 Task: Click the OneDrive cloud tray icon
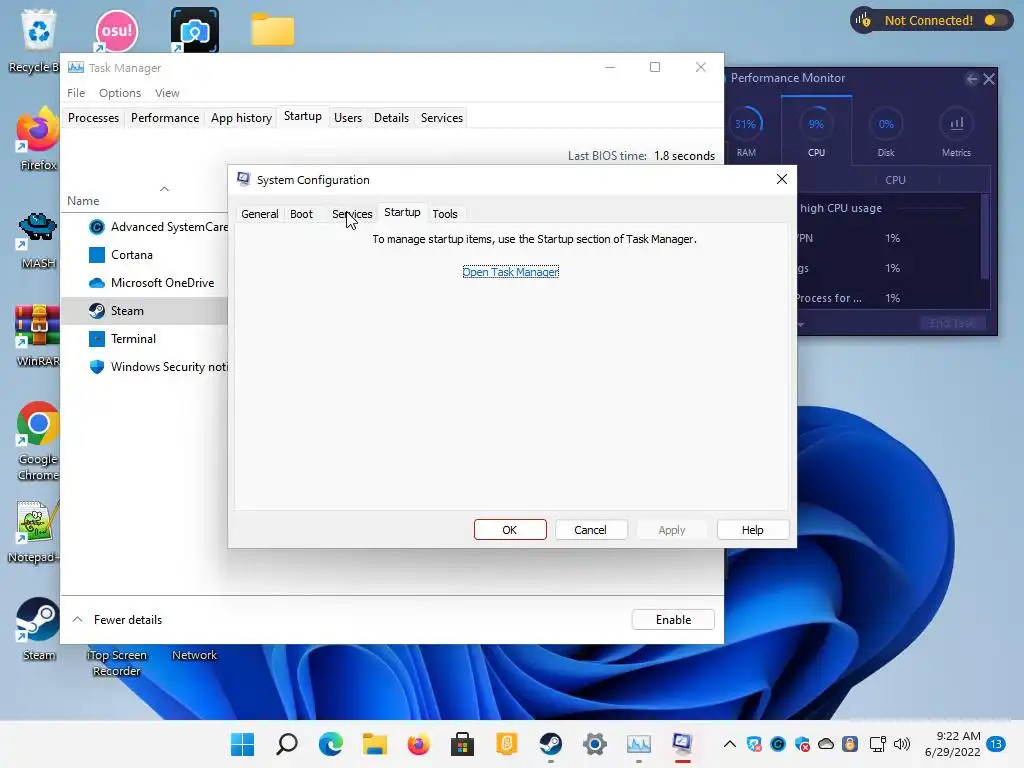(x=826, y=744)
